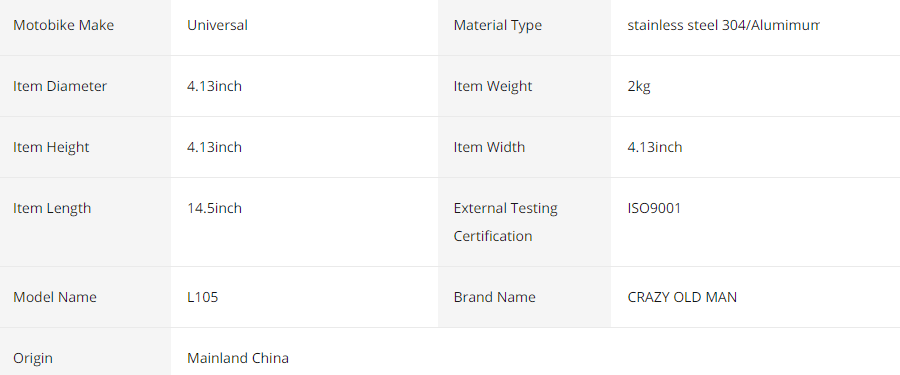900x375 pixels.
Task: Select the Mainland China origin value
Action: (238, 358)
